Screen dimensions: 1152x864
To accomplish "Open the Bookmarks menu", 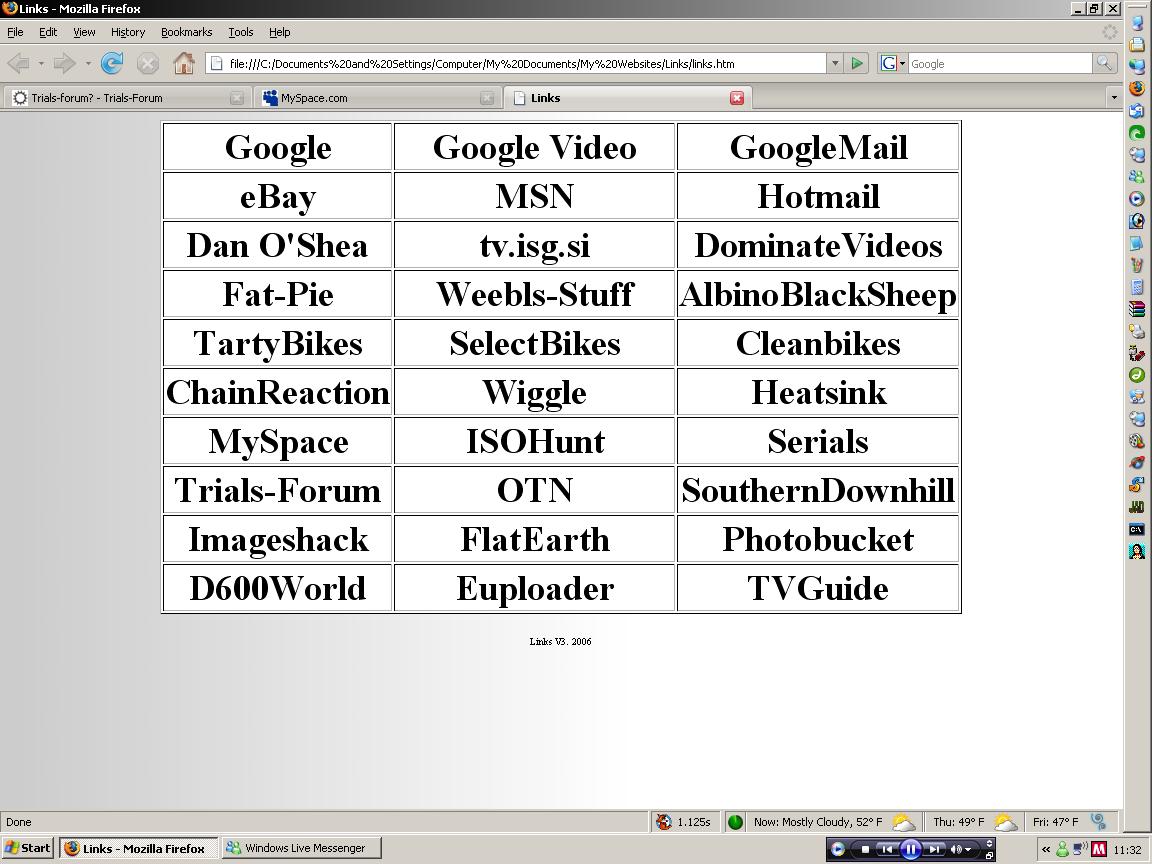I will point(187,32).
